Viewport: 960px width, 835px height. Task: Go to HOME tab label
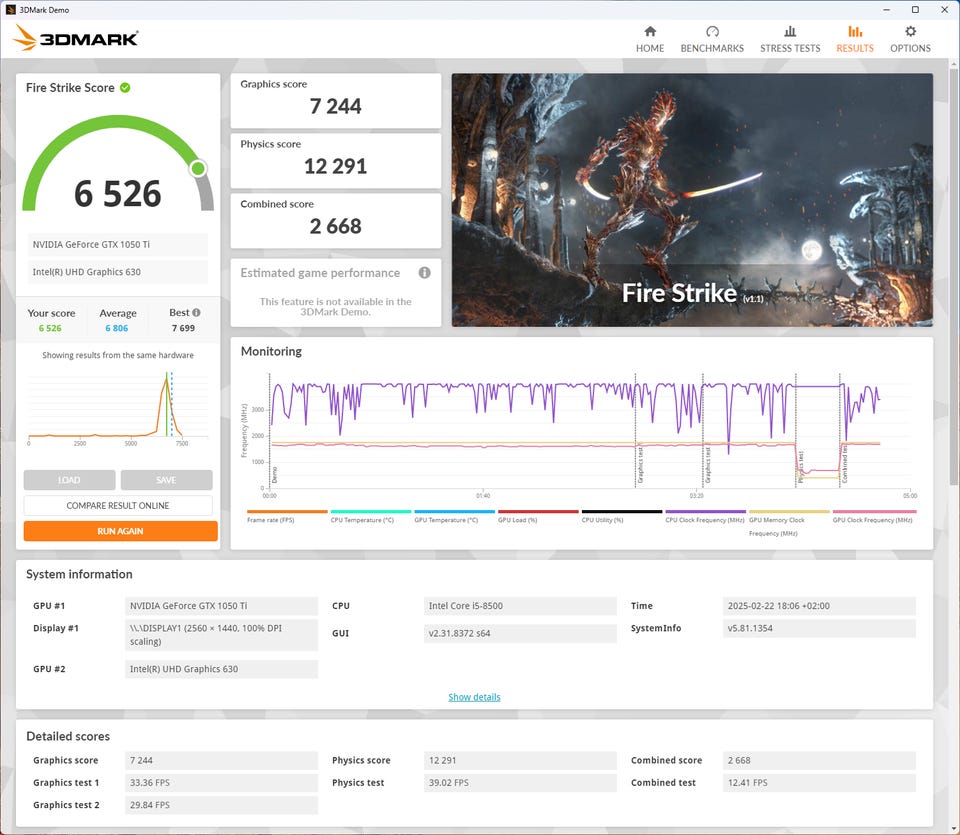tap(650, 48)
